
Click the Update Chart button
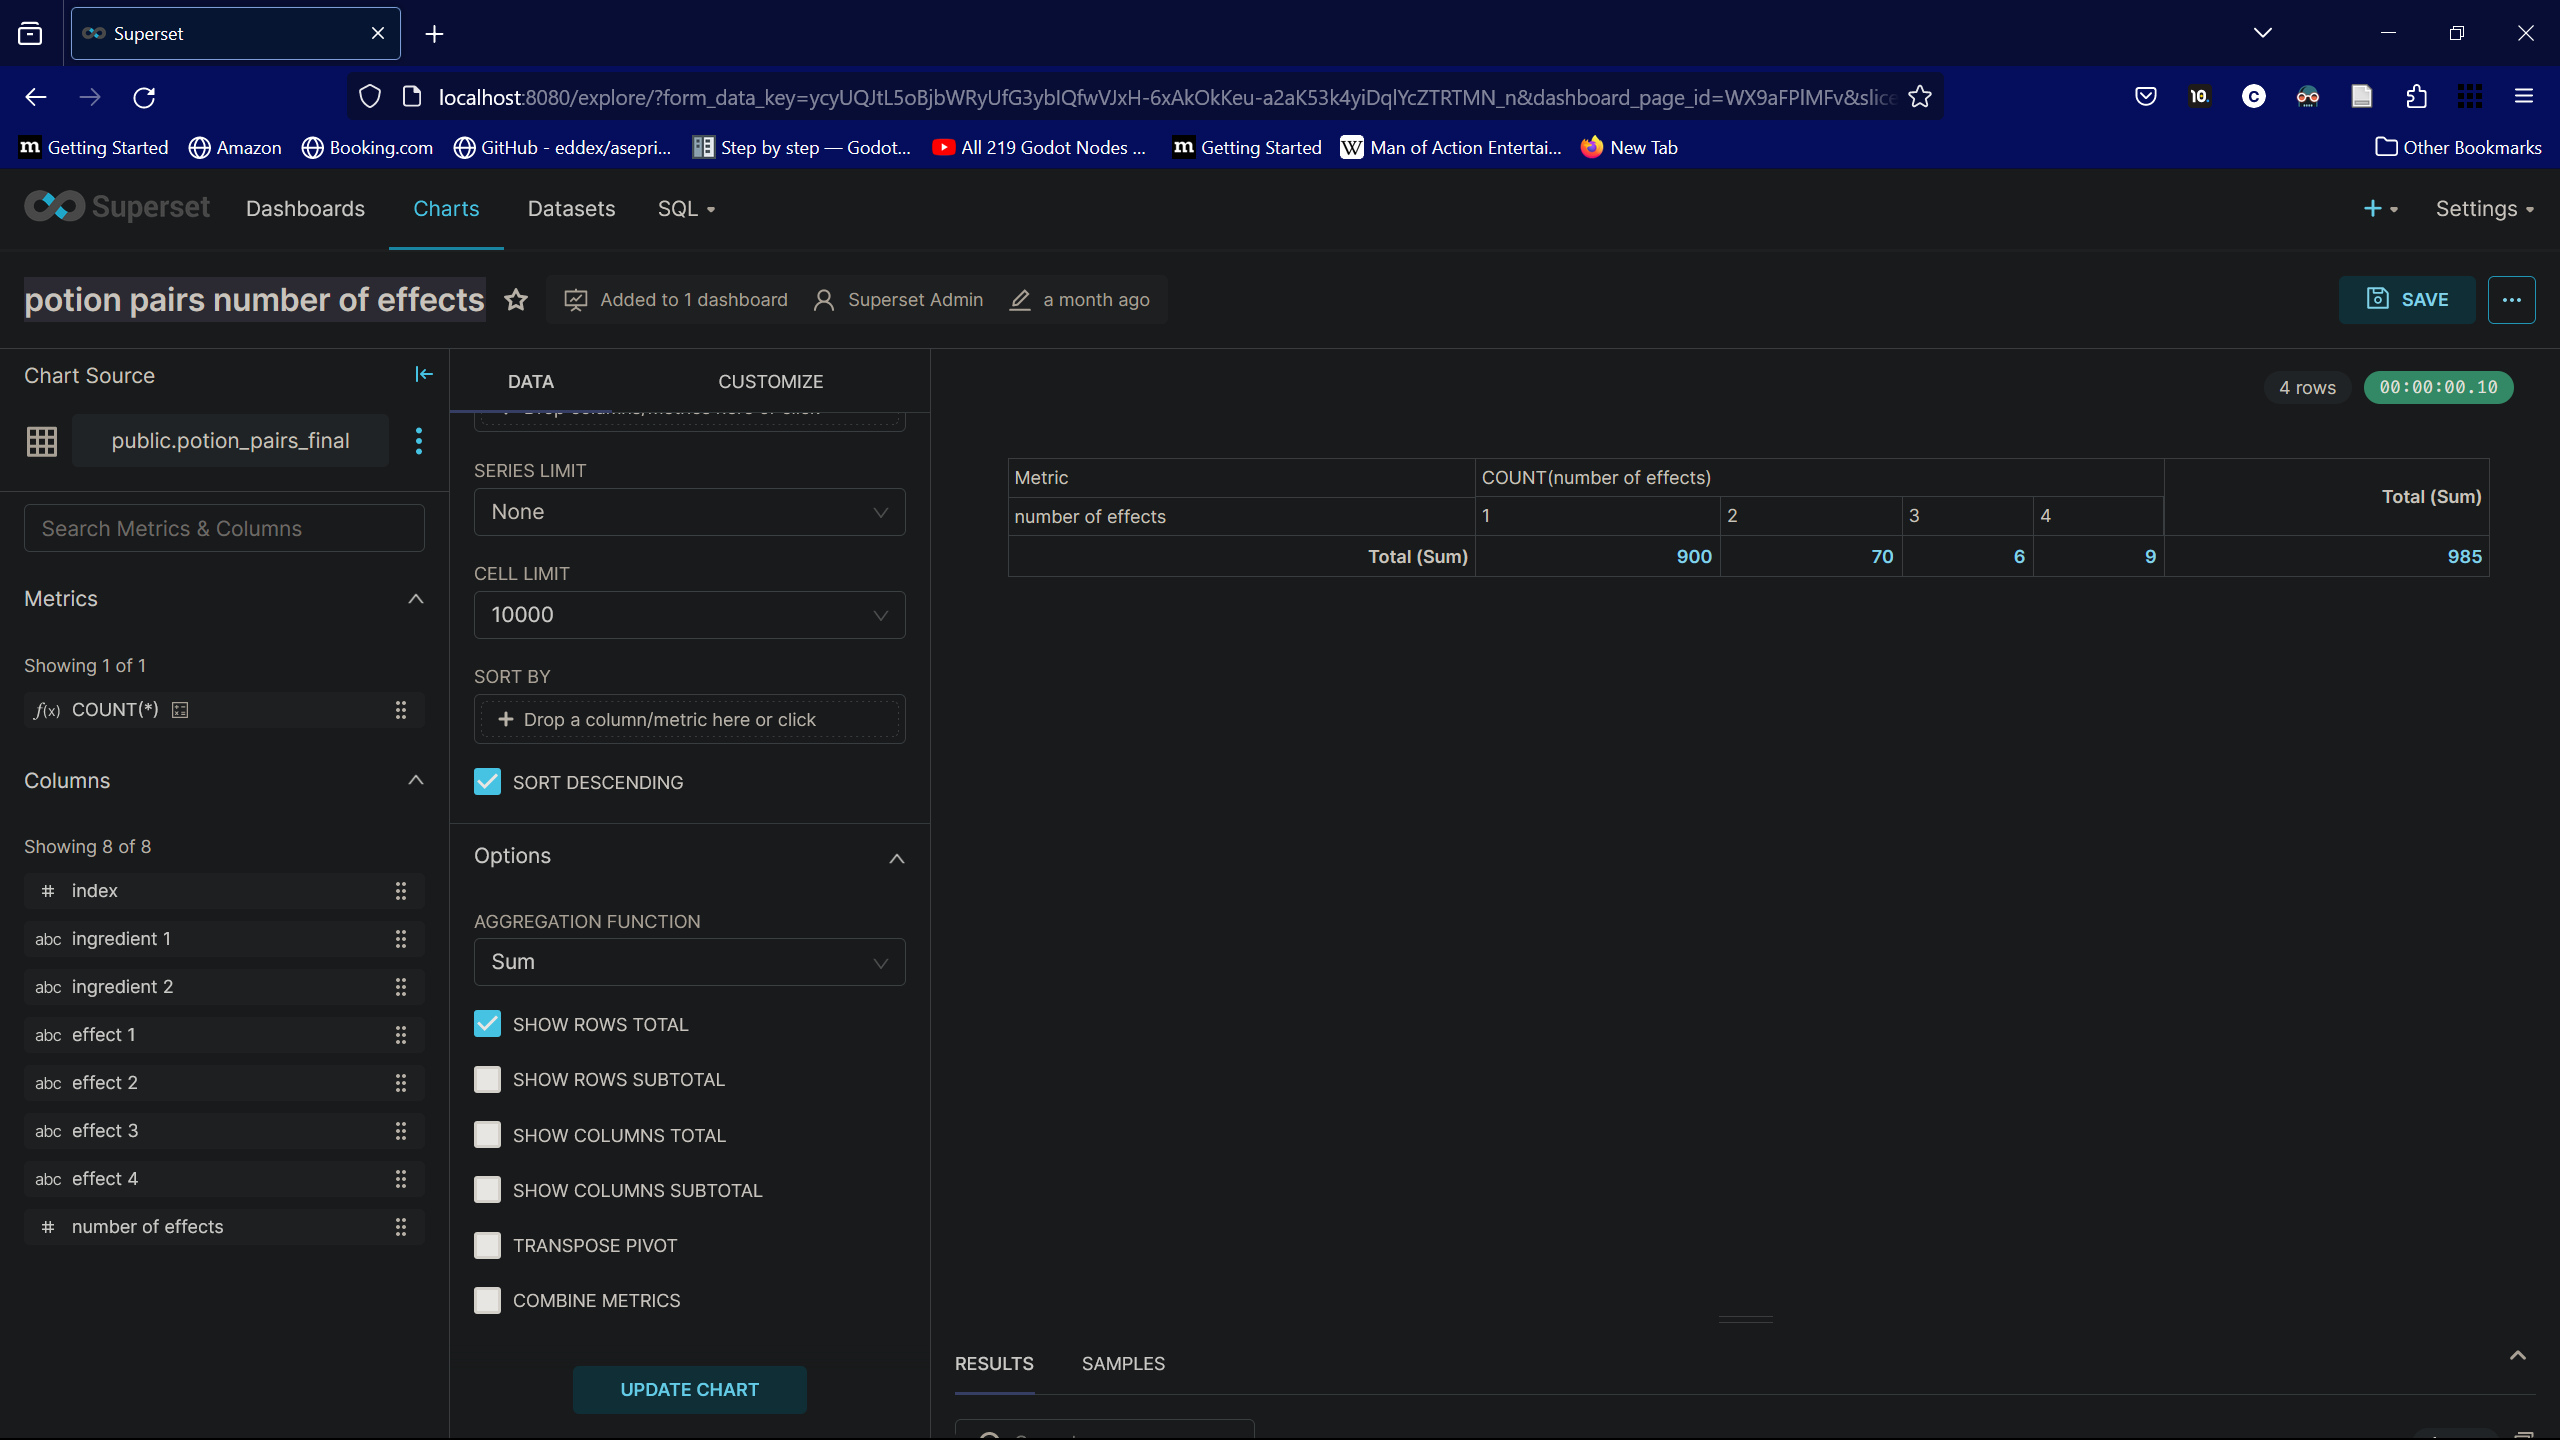(x=689, y=1390)
